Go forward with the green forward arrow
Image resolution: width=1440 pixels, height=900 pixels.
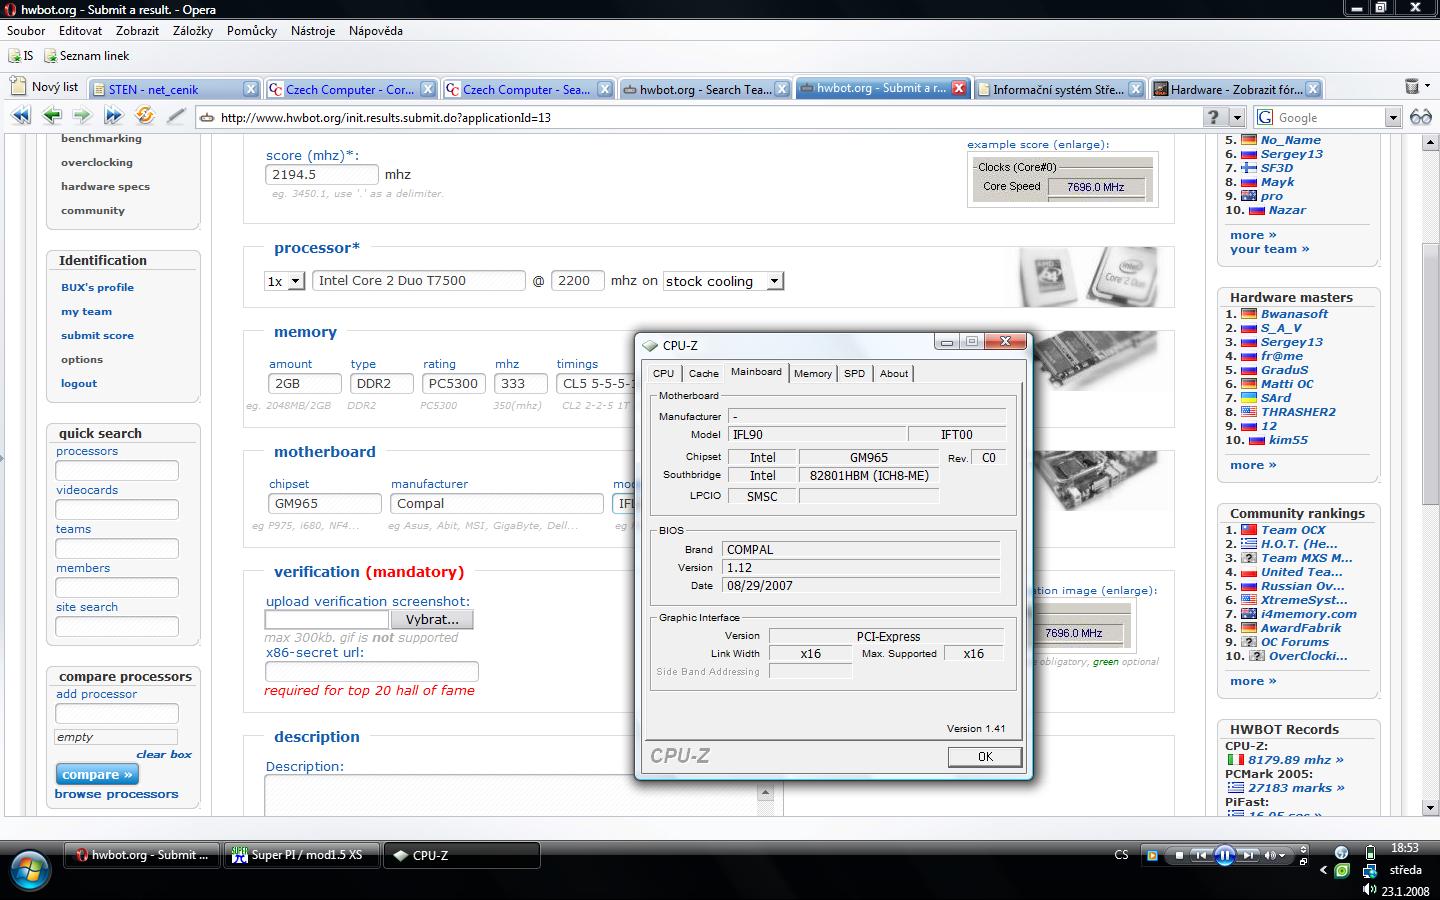coord(82,116)
